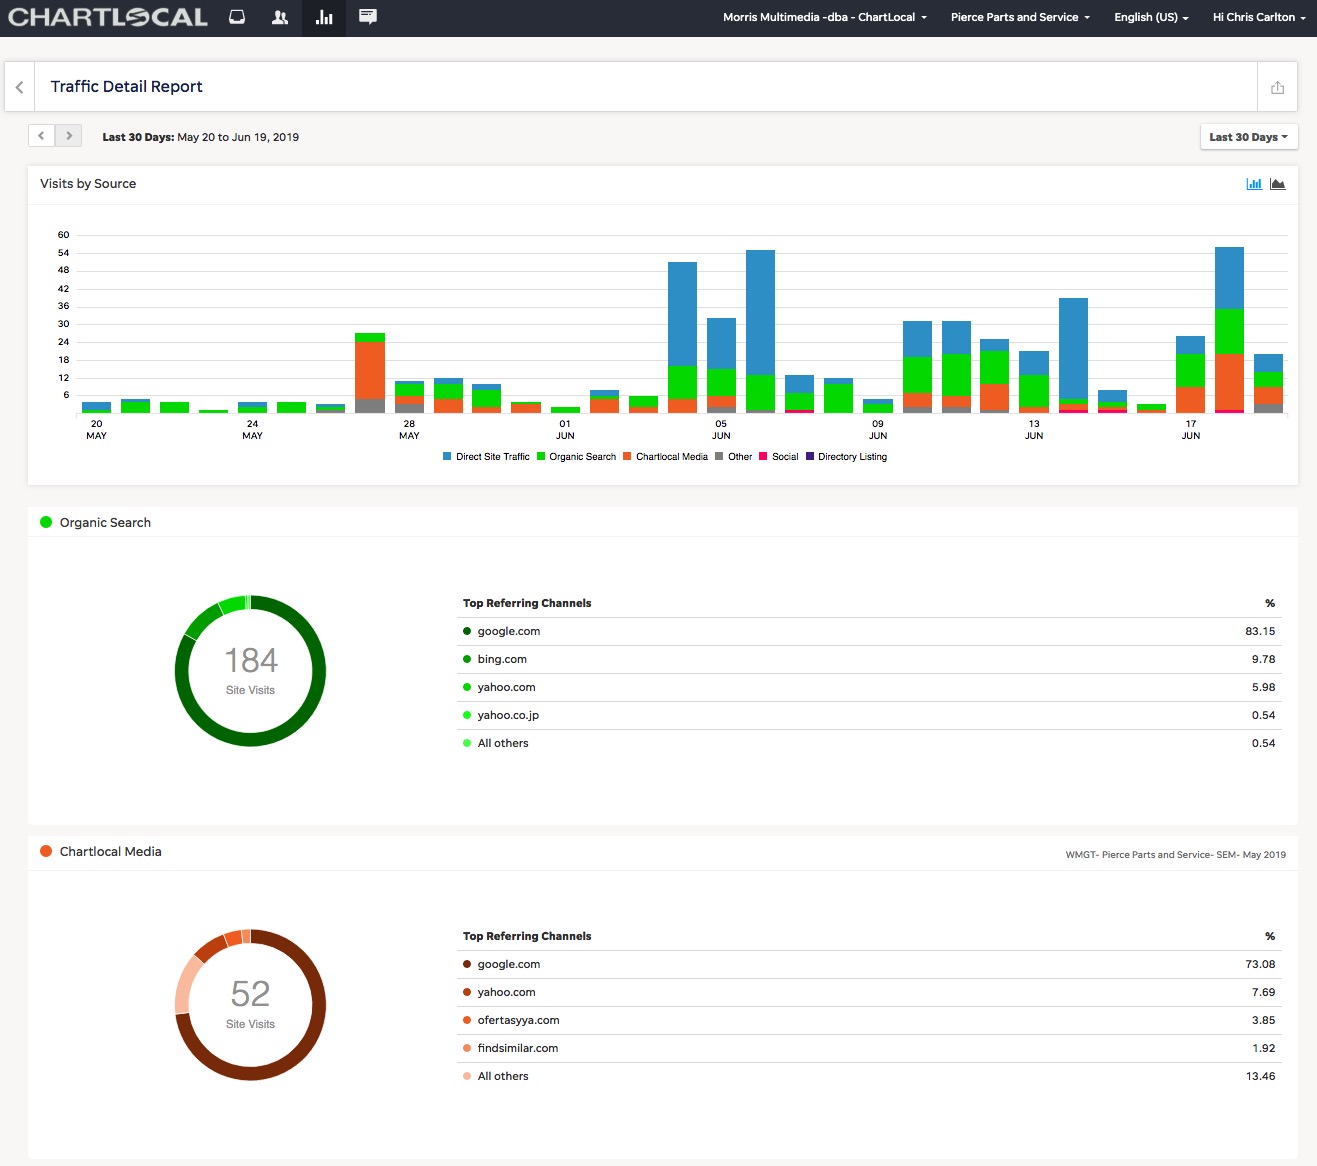Switch chart to area graph view icon
The image size is (1317, 1166).
click(x=1278, y=184)
